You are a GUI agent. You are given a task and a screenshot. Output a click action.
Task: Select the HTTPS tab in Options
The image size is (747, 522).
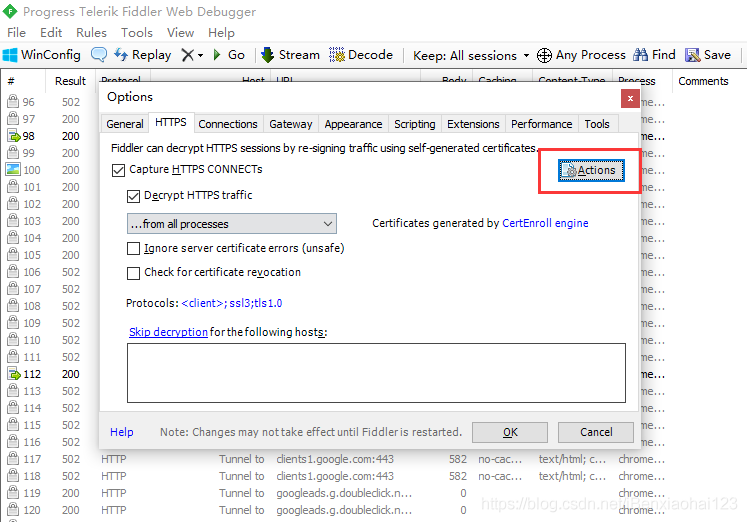pos(171,122)
